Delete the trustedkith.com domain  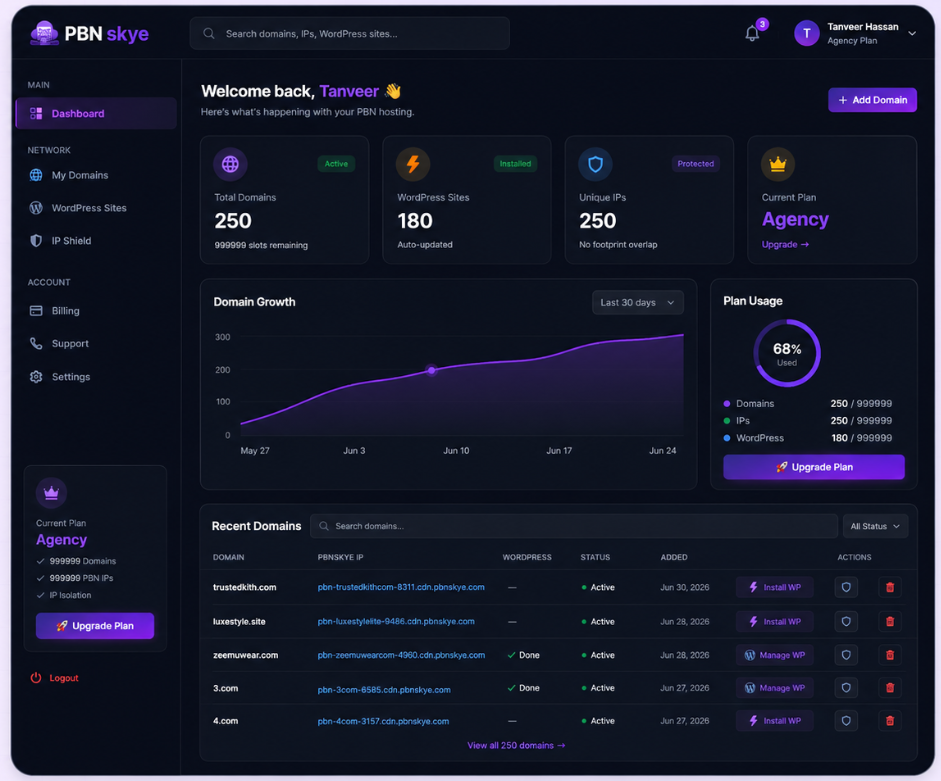click(890, 587)
